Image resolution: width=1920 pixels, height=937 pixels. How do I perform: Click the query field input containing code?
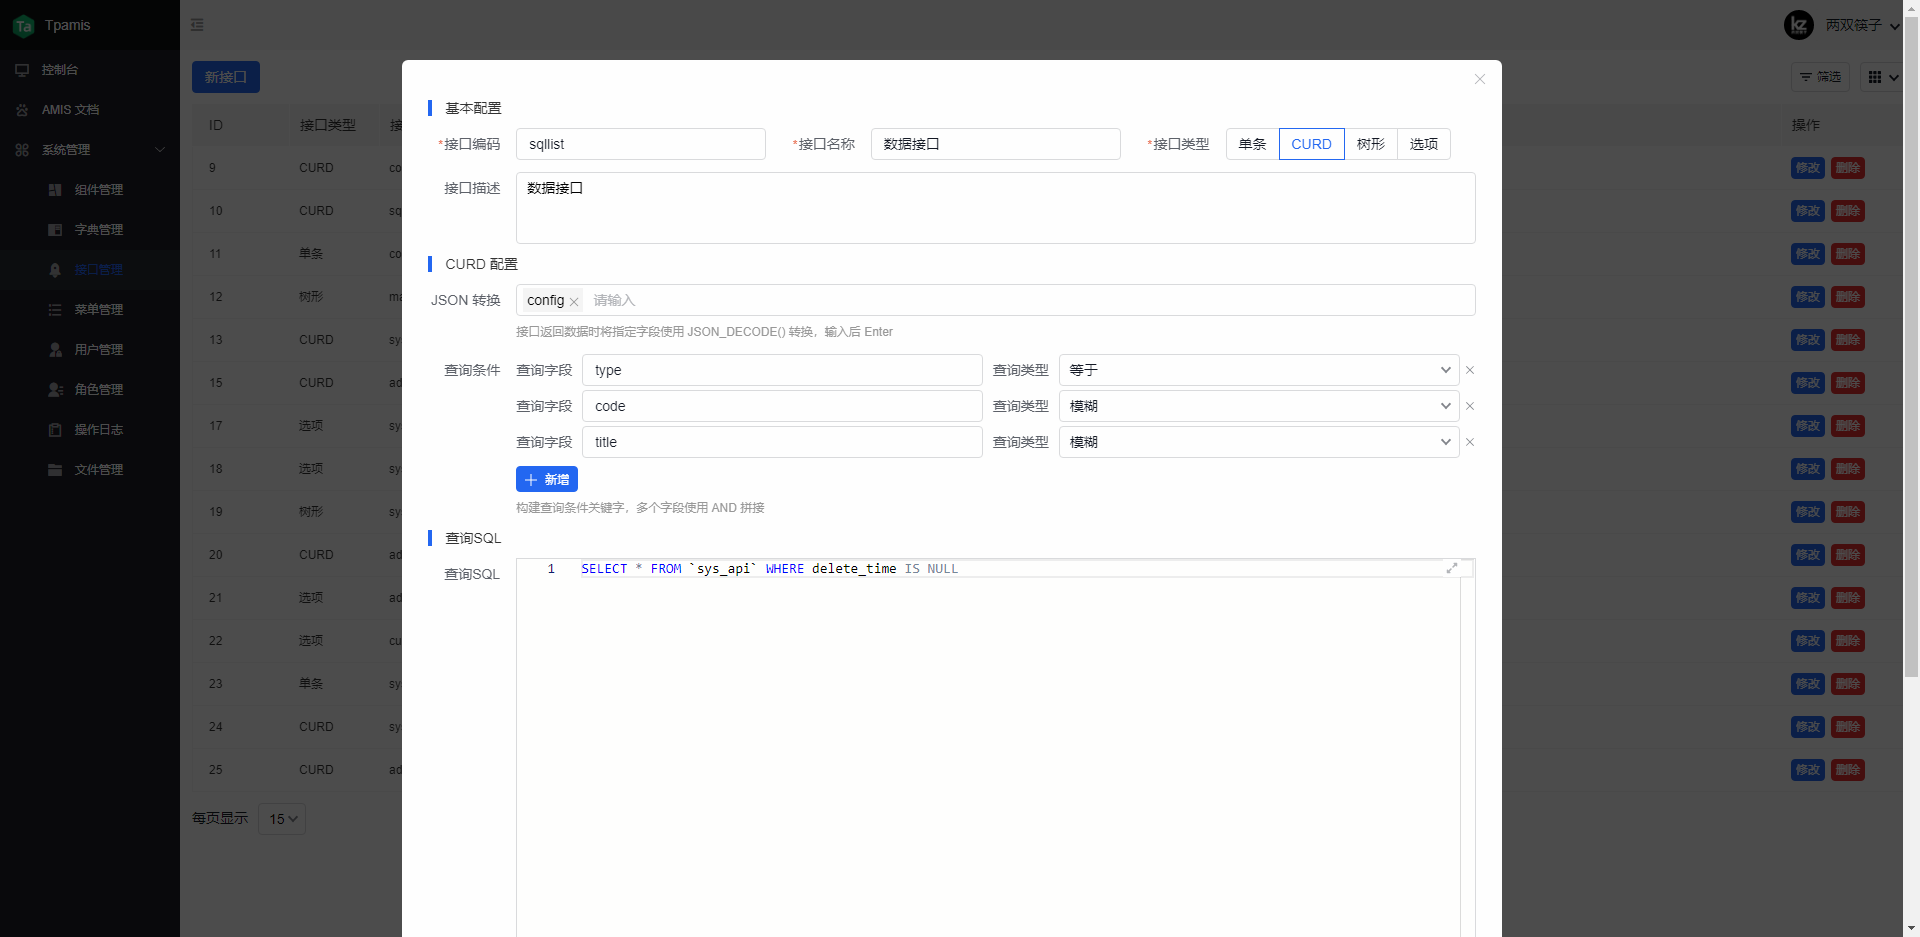coord(782,406)
